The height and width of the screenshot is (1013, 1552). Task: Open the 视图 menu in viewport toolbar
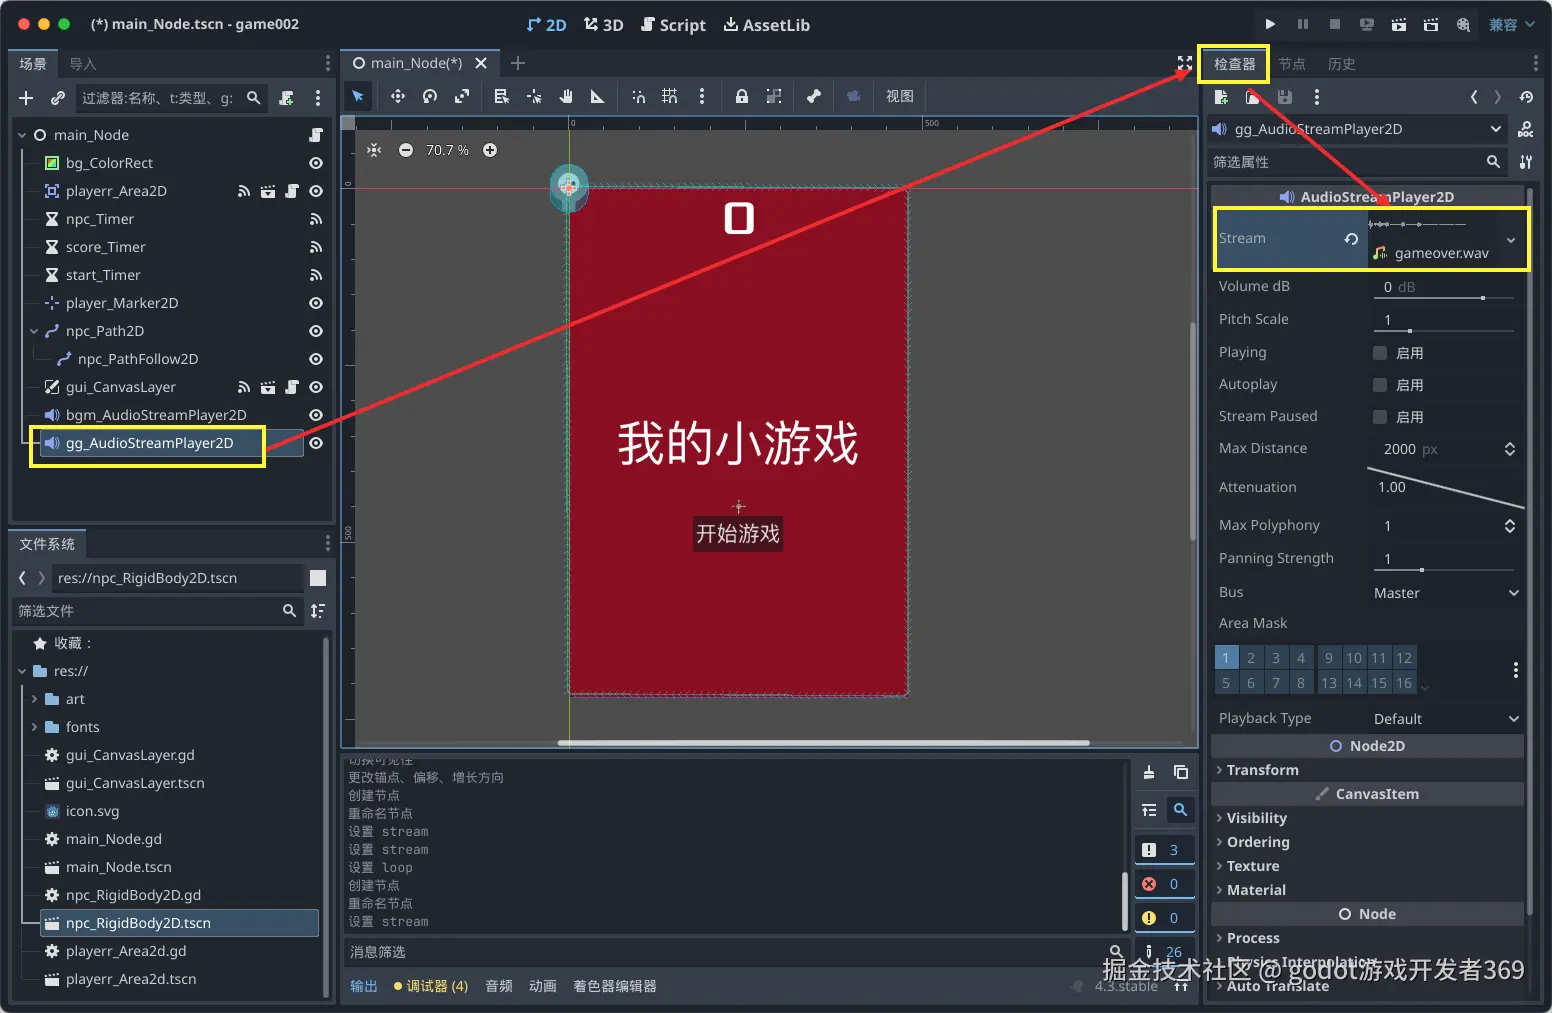900,96
